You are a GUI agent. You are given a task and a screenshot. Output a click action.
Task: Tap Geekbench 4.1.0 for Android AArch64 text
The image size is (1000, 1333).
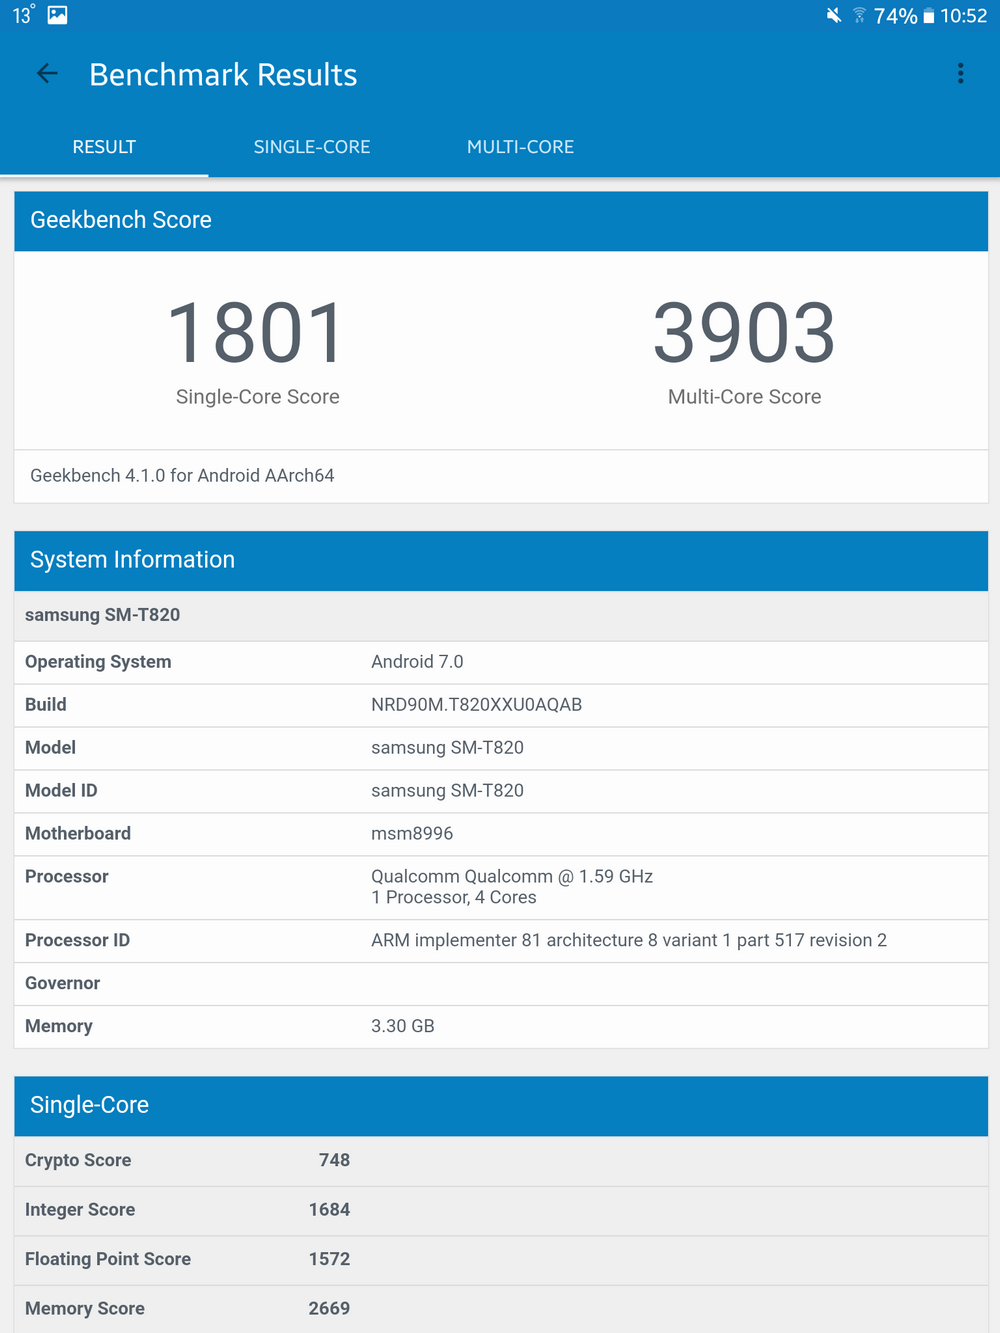(182, 476)
